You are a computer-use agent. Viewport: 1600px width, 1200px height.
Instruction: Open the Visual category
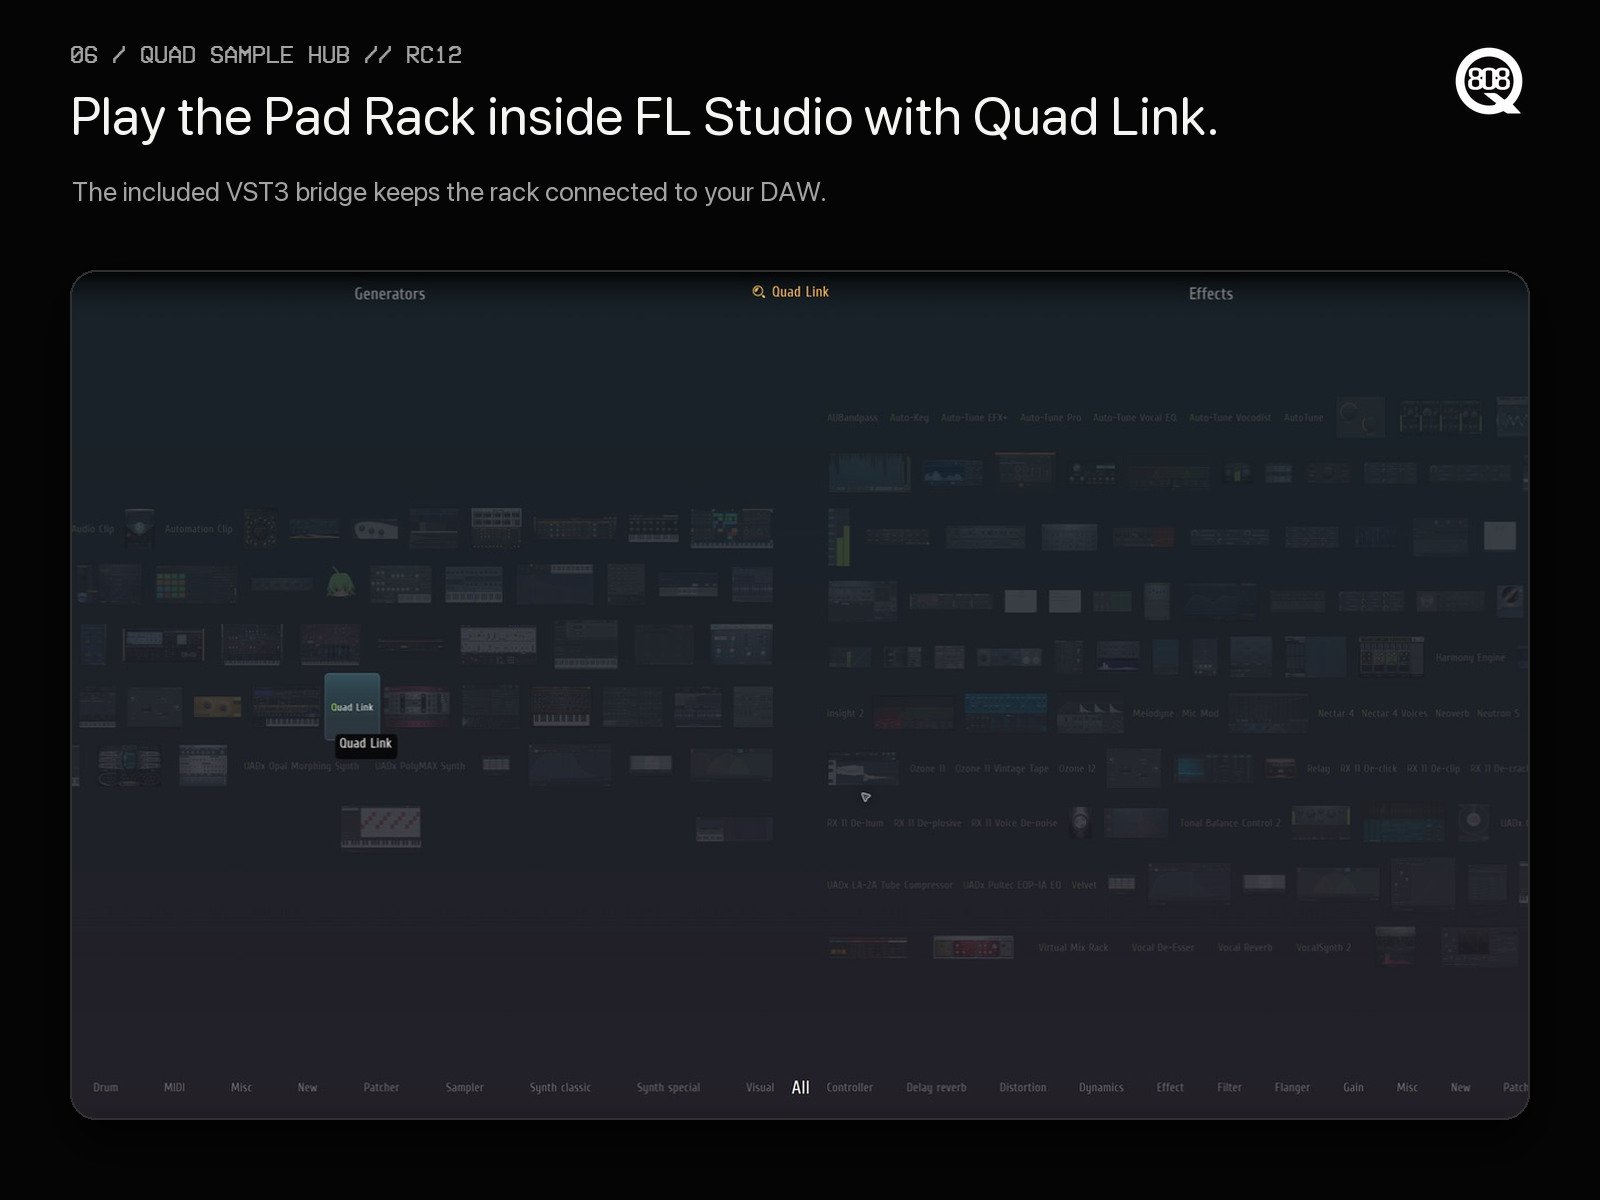click(760, 1088)
